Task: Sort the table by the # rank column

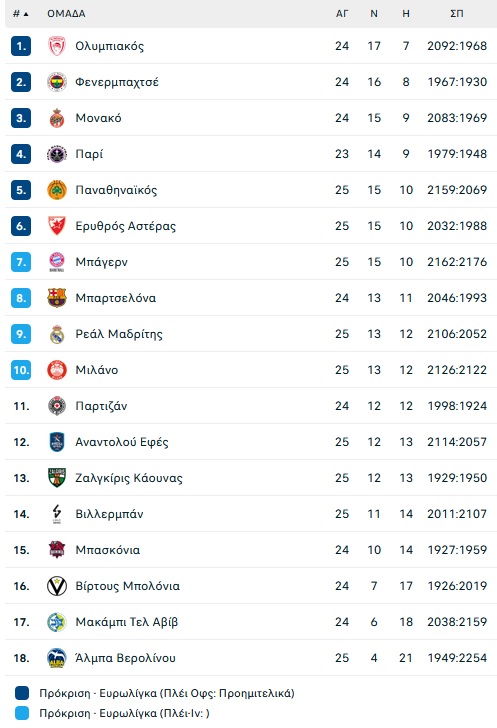Action: click(x=20, y=14)
